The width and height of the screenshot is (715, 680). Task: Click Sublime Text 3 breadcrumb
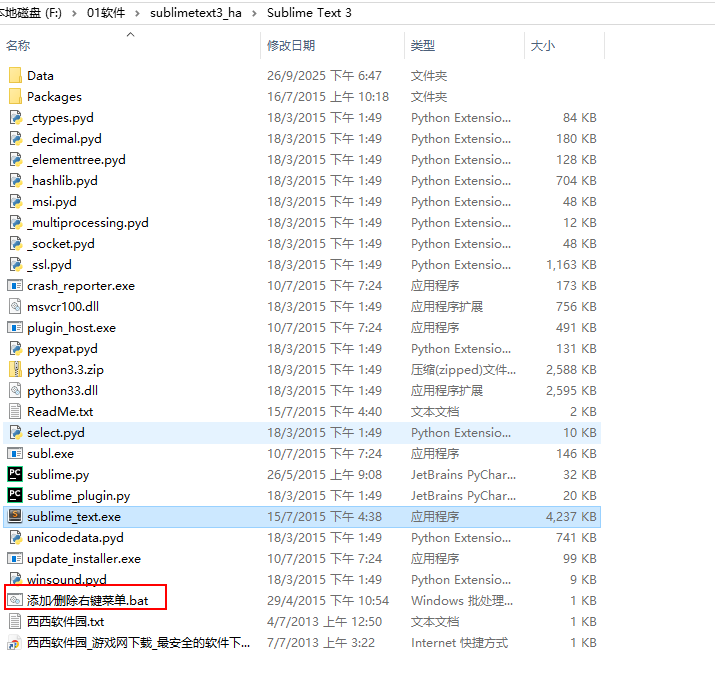[x=309, y=13]
